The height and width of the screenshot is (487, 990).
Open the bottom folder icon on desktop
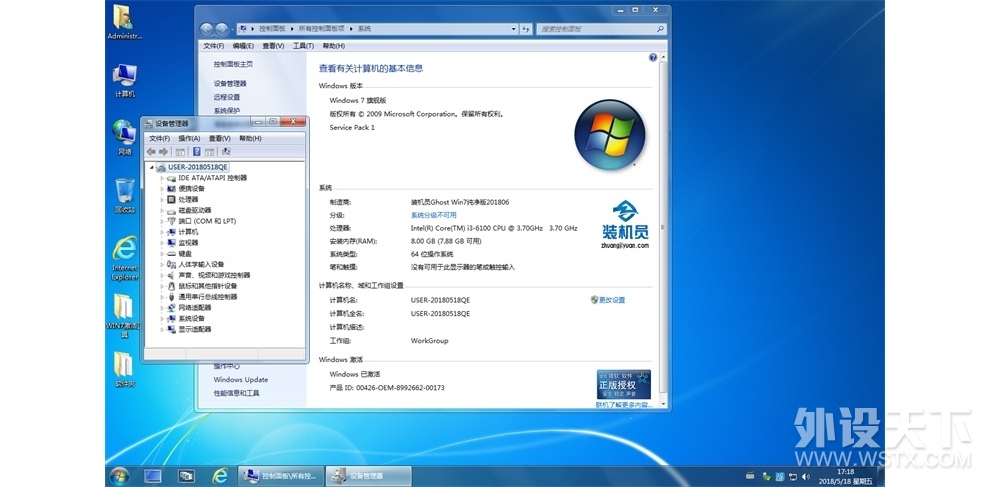tap(124, 369)
